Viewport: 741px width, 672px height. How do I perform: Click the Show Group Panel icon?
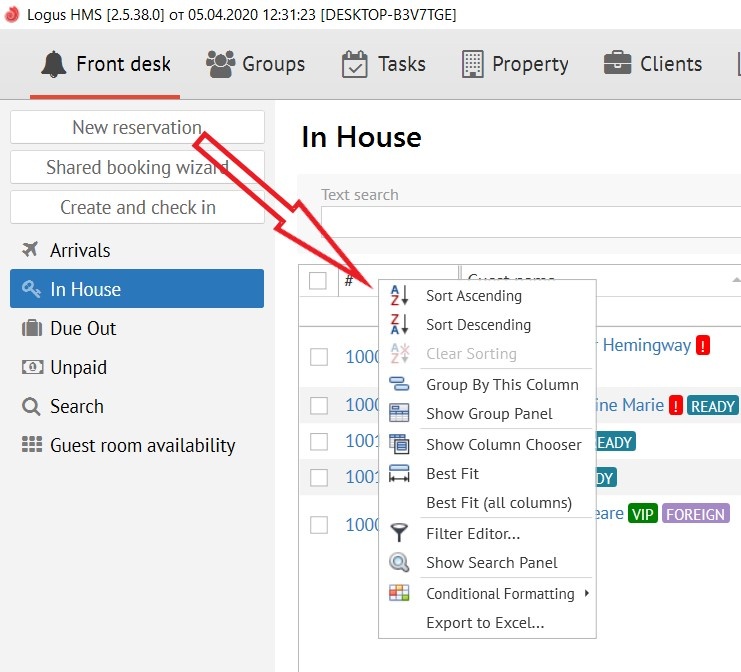(x=399, y=413)
